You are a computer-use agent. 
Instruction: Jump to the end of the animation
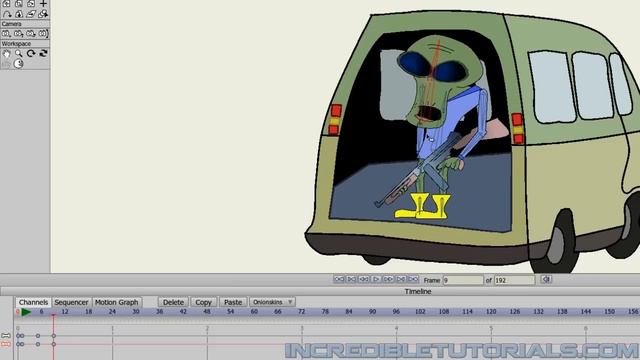(413, 279)
